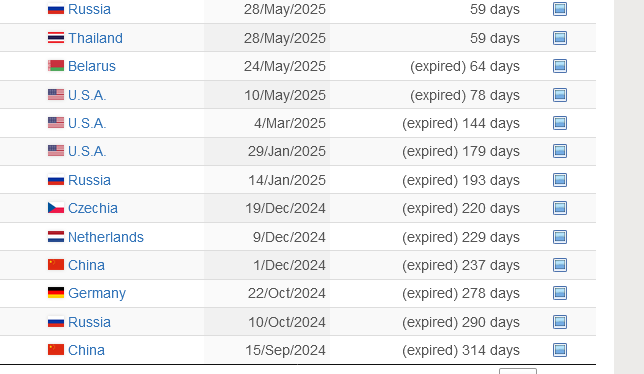Follow the Belarus country link
The image size is (644, 374).
pos(92,66)
